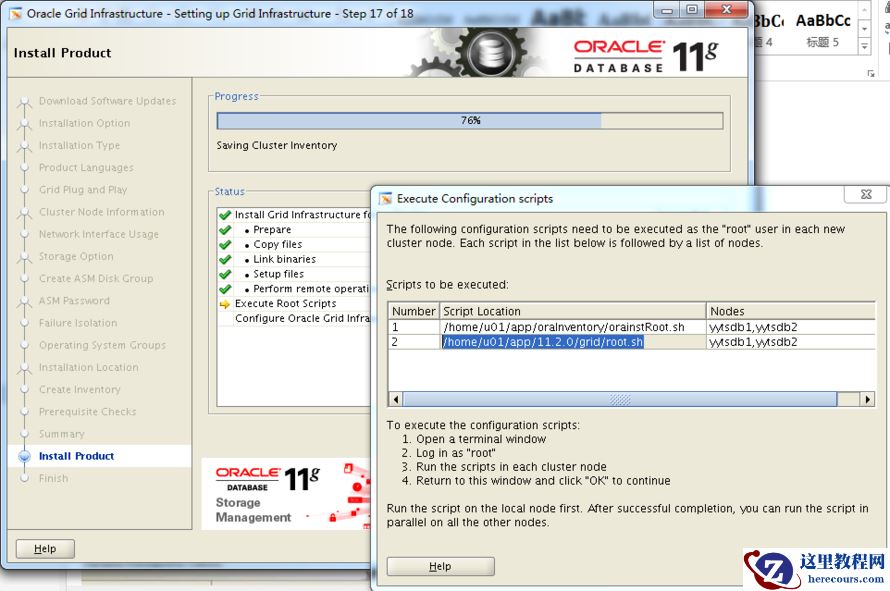Select Storage Option step in sidebar

76,256
